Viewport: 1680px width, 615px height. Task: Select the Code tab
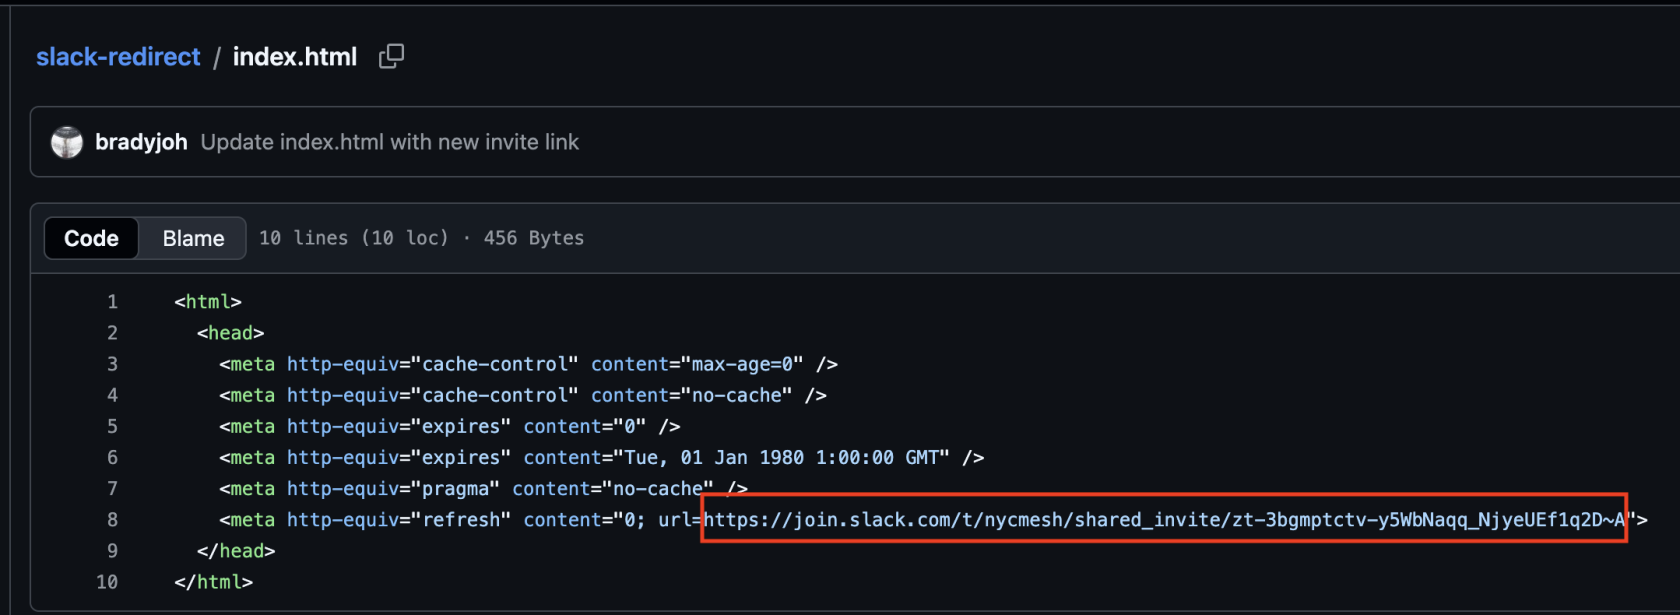(x=90, y=238)
